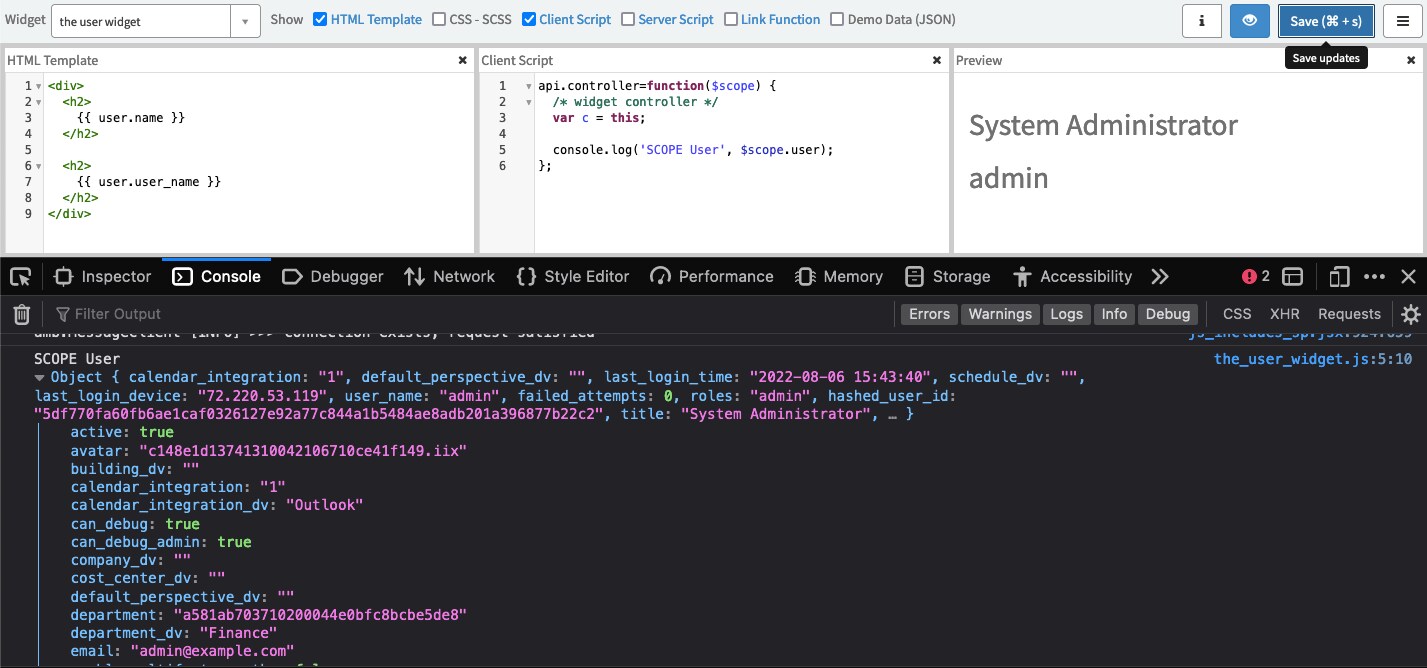Open the Network tab
Image resolution: width=1427 pixels, height=668 pixels.
[x=449, y=276]
